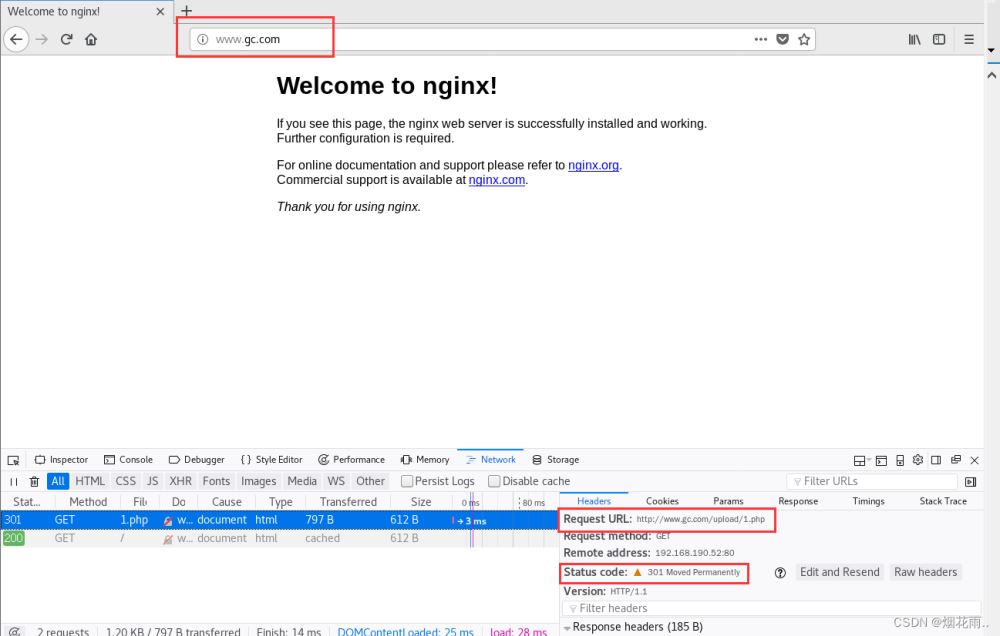
Task: Sort by the Method column header
Action: [88, 502]
